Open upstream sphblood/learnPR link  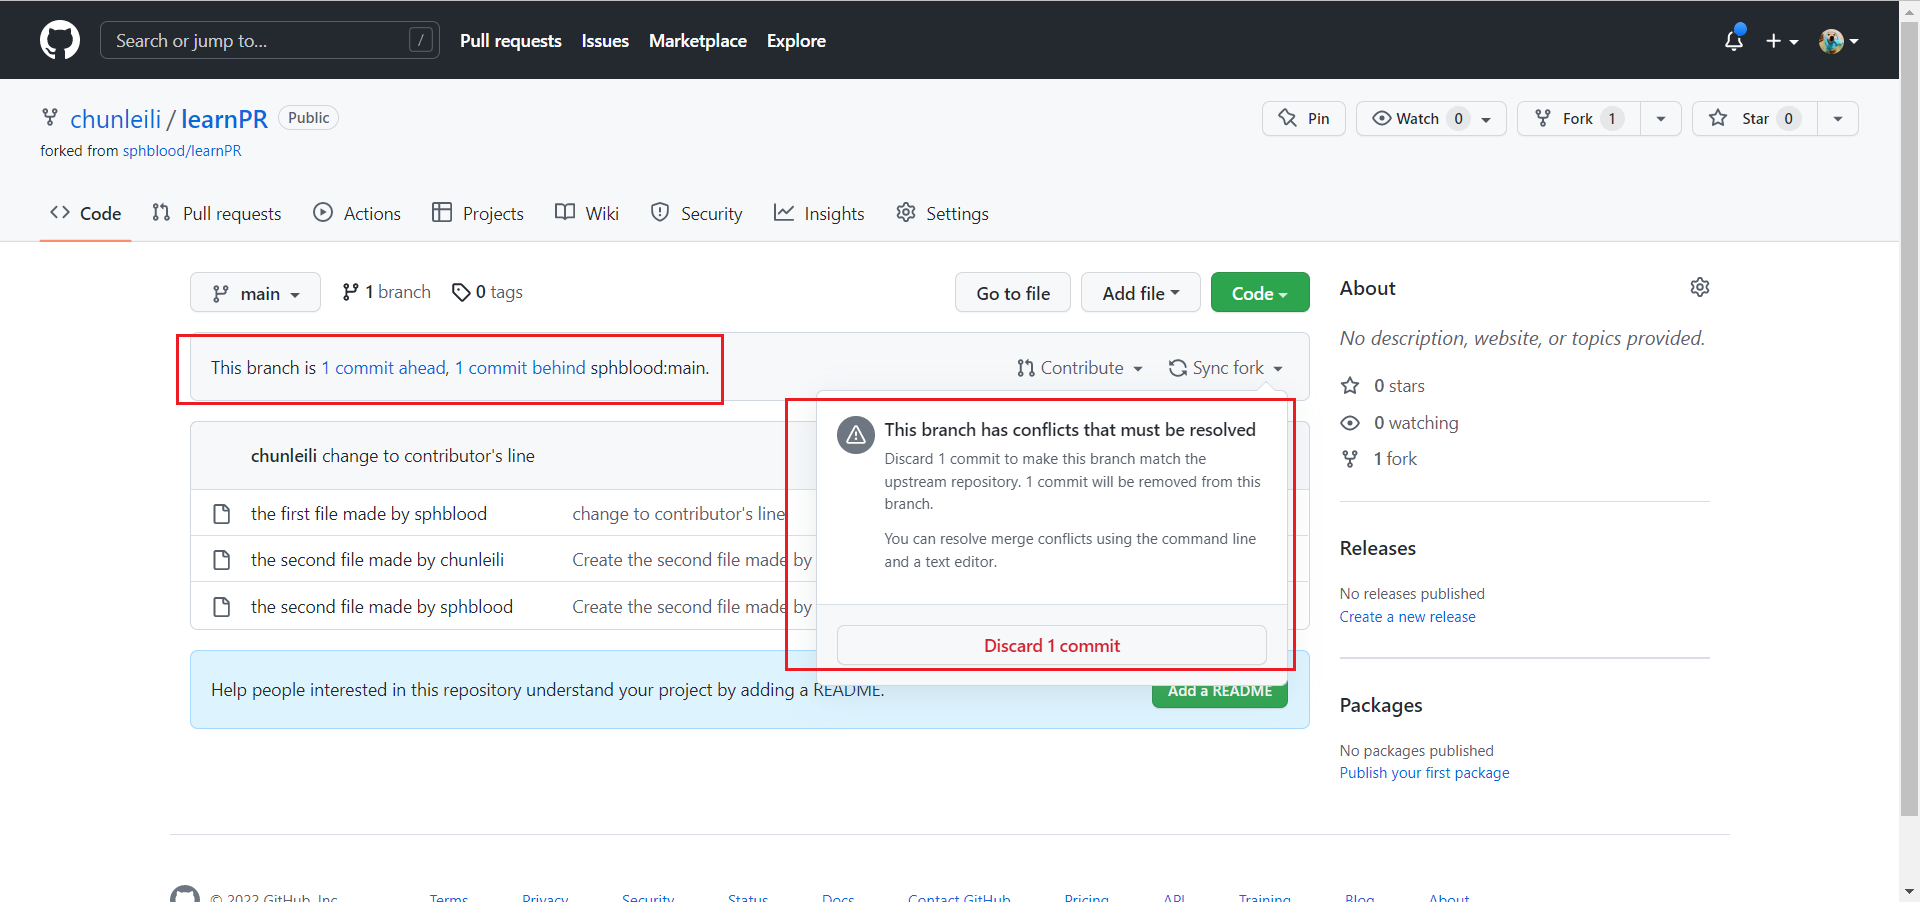[x=182, y=151]
